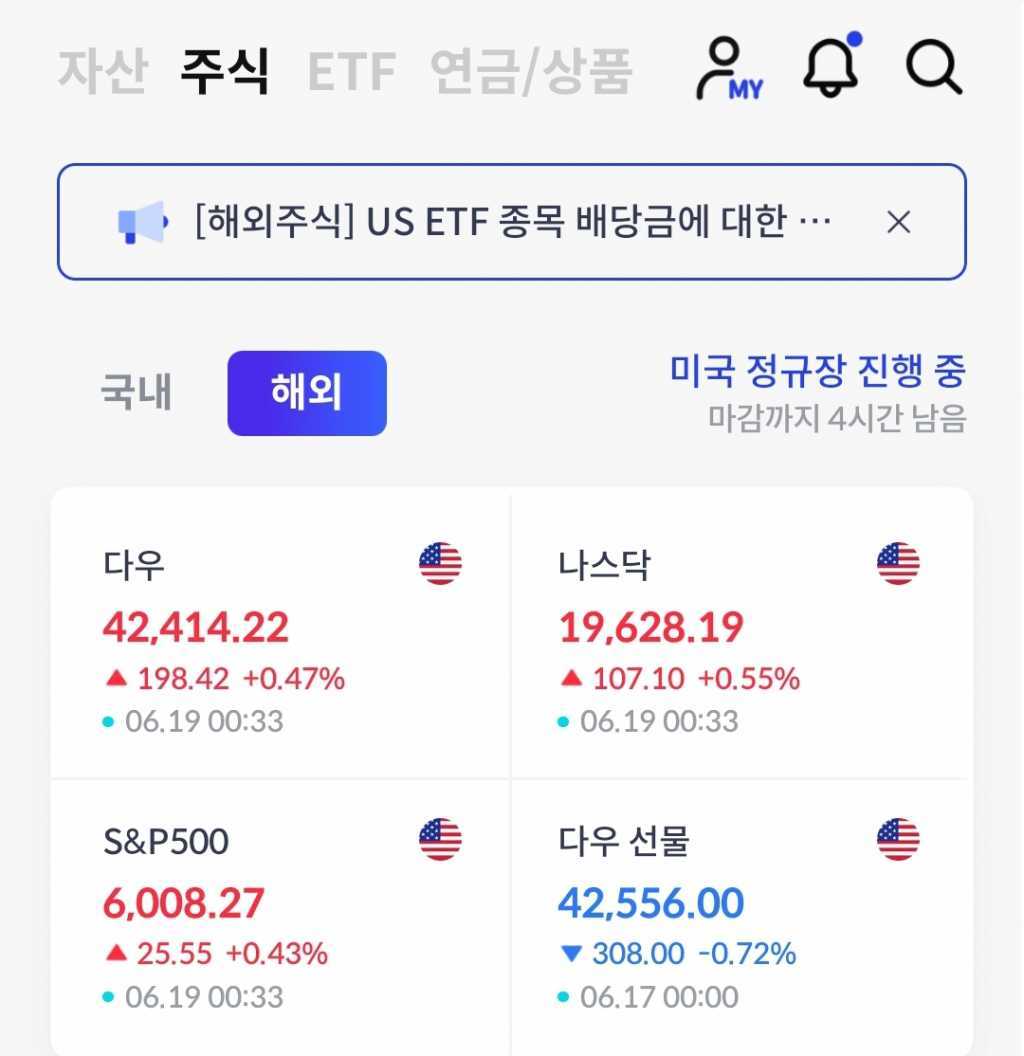The height and width of the screenshot is (1056, 1024).
Task: Select the 해외 market toggle
Action: (x=306, y=393)
